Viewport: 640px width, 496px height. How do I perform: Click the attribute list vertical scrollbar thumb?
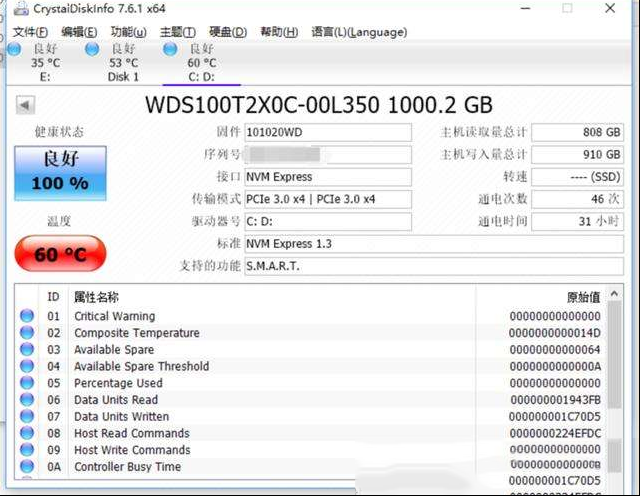click(614, 354)
